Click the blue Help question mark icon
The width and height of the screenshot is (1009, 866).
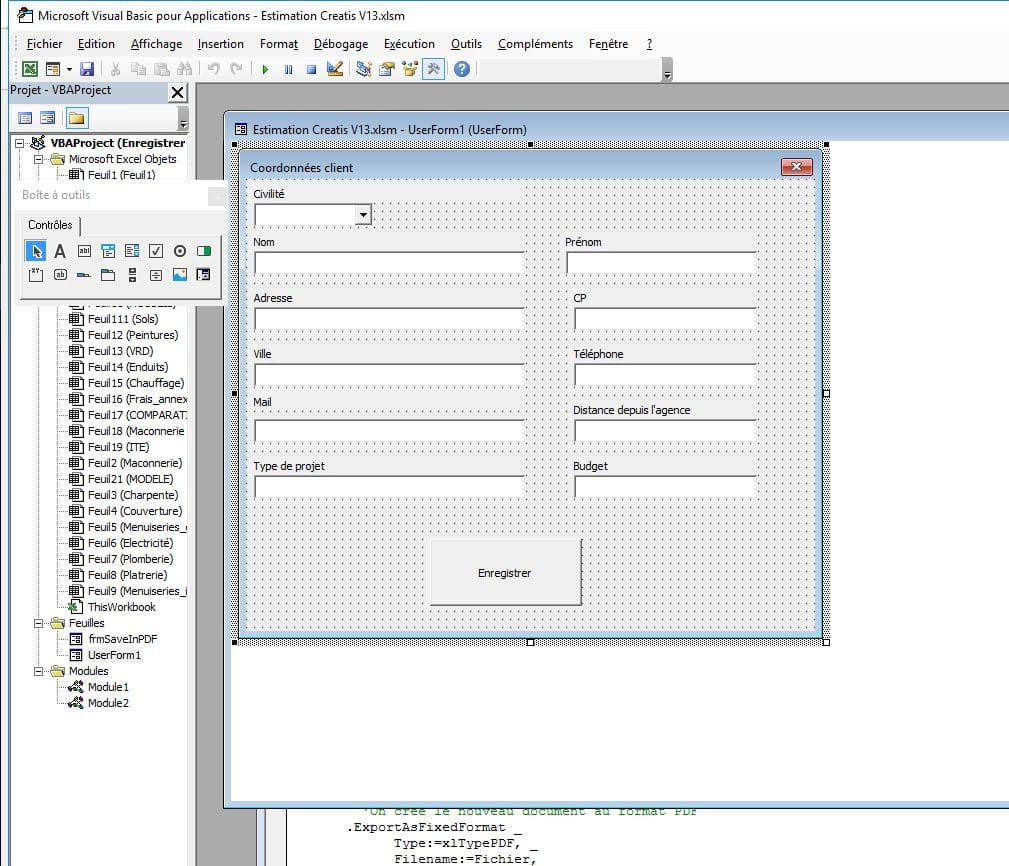tap(461, 69)
